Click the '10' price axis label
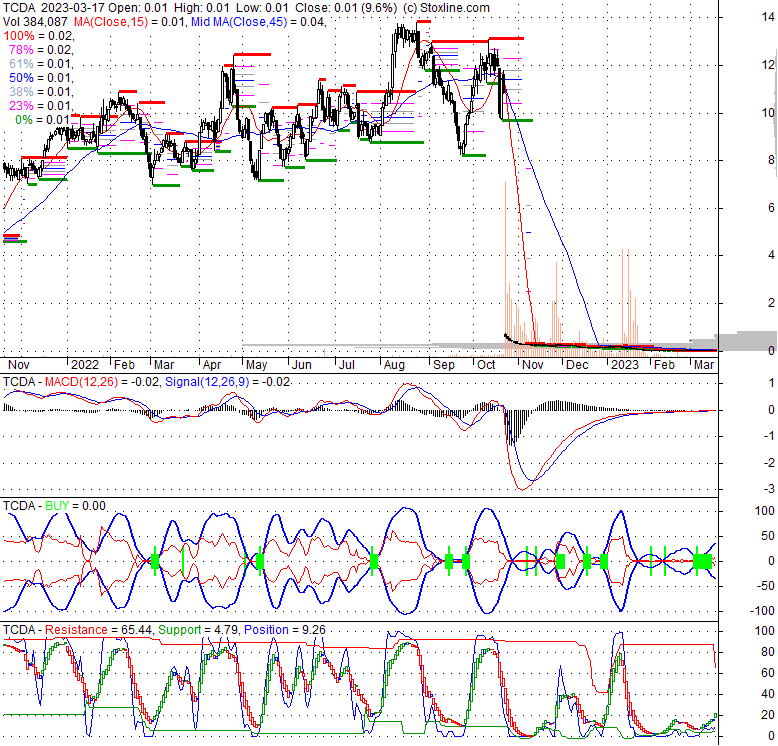The width and height of the screenshot is (778, 746). point(768,113)
